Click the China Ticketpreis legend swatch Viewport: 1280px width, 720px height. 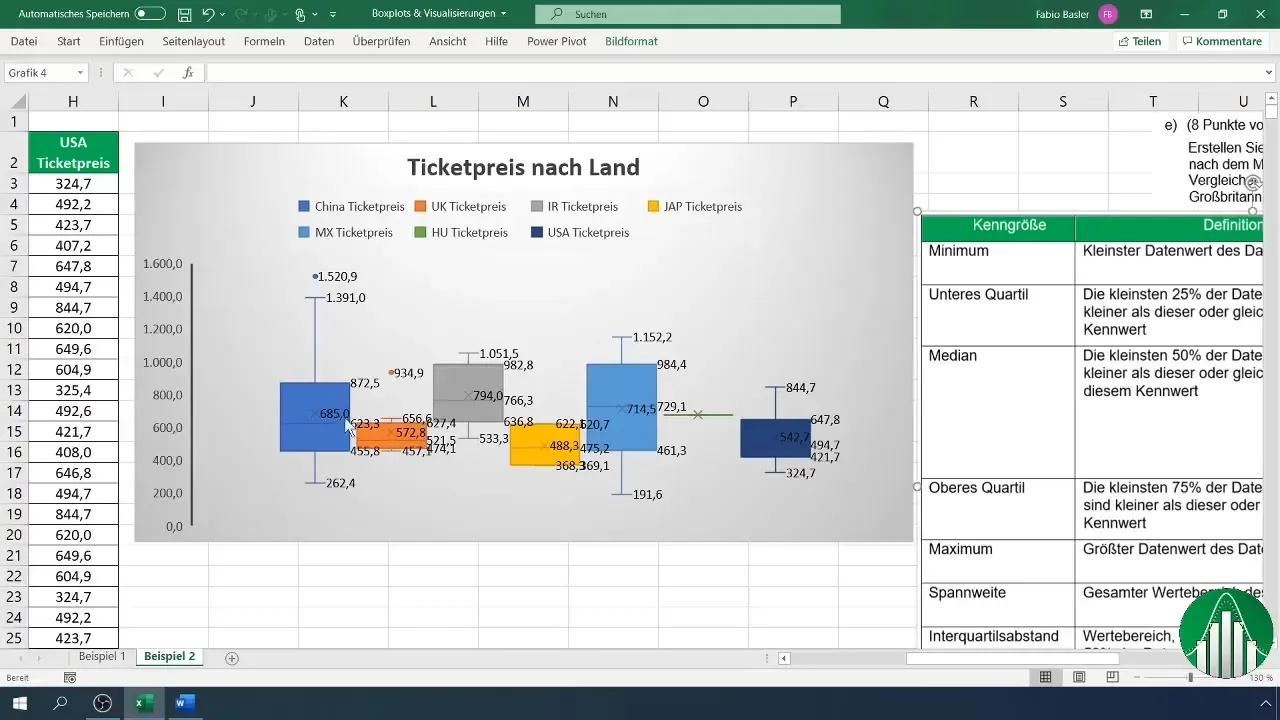(303, 207)
